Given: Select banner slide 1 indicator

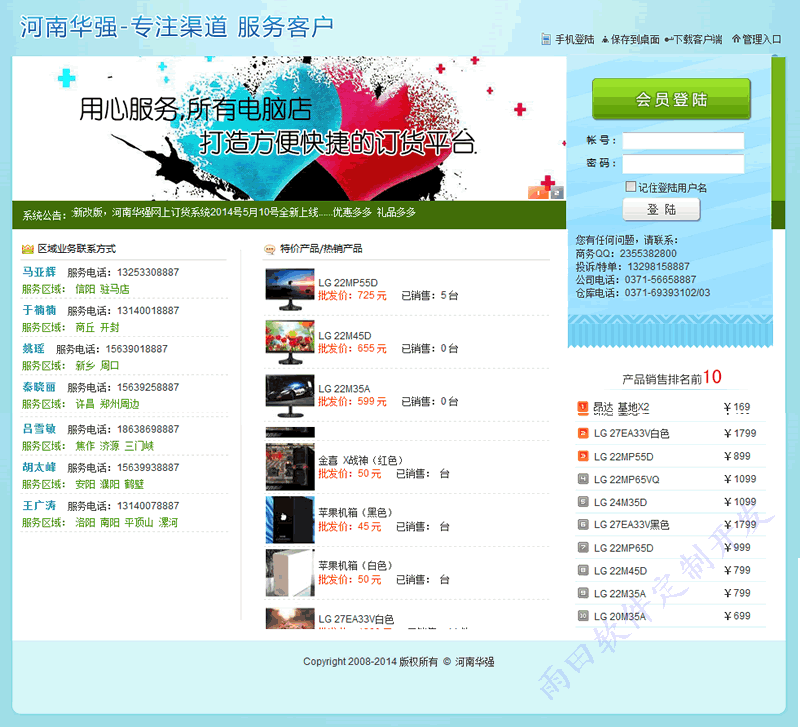Looking at the screenshot, I should pyautogui.click(x=537, y=193).
